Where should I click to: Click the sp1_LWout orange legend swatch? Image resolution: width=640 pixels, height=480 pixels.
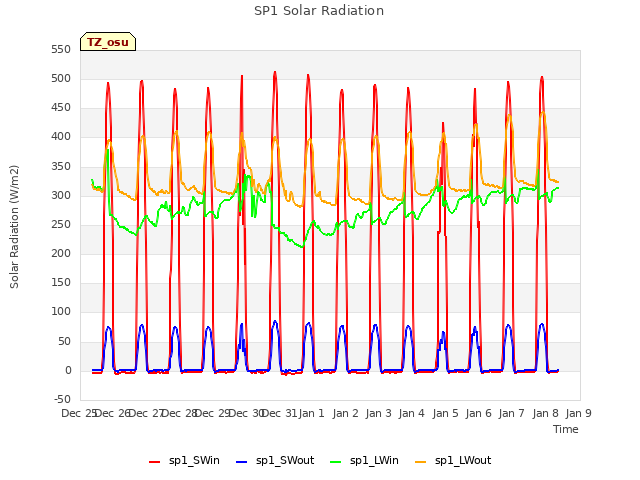pos(420,462)
